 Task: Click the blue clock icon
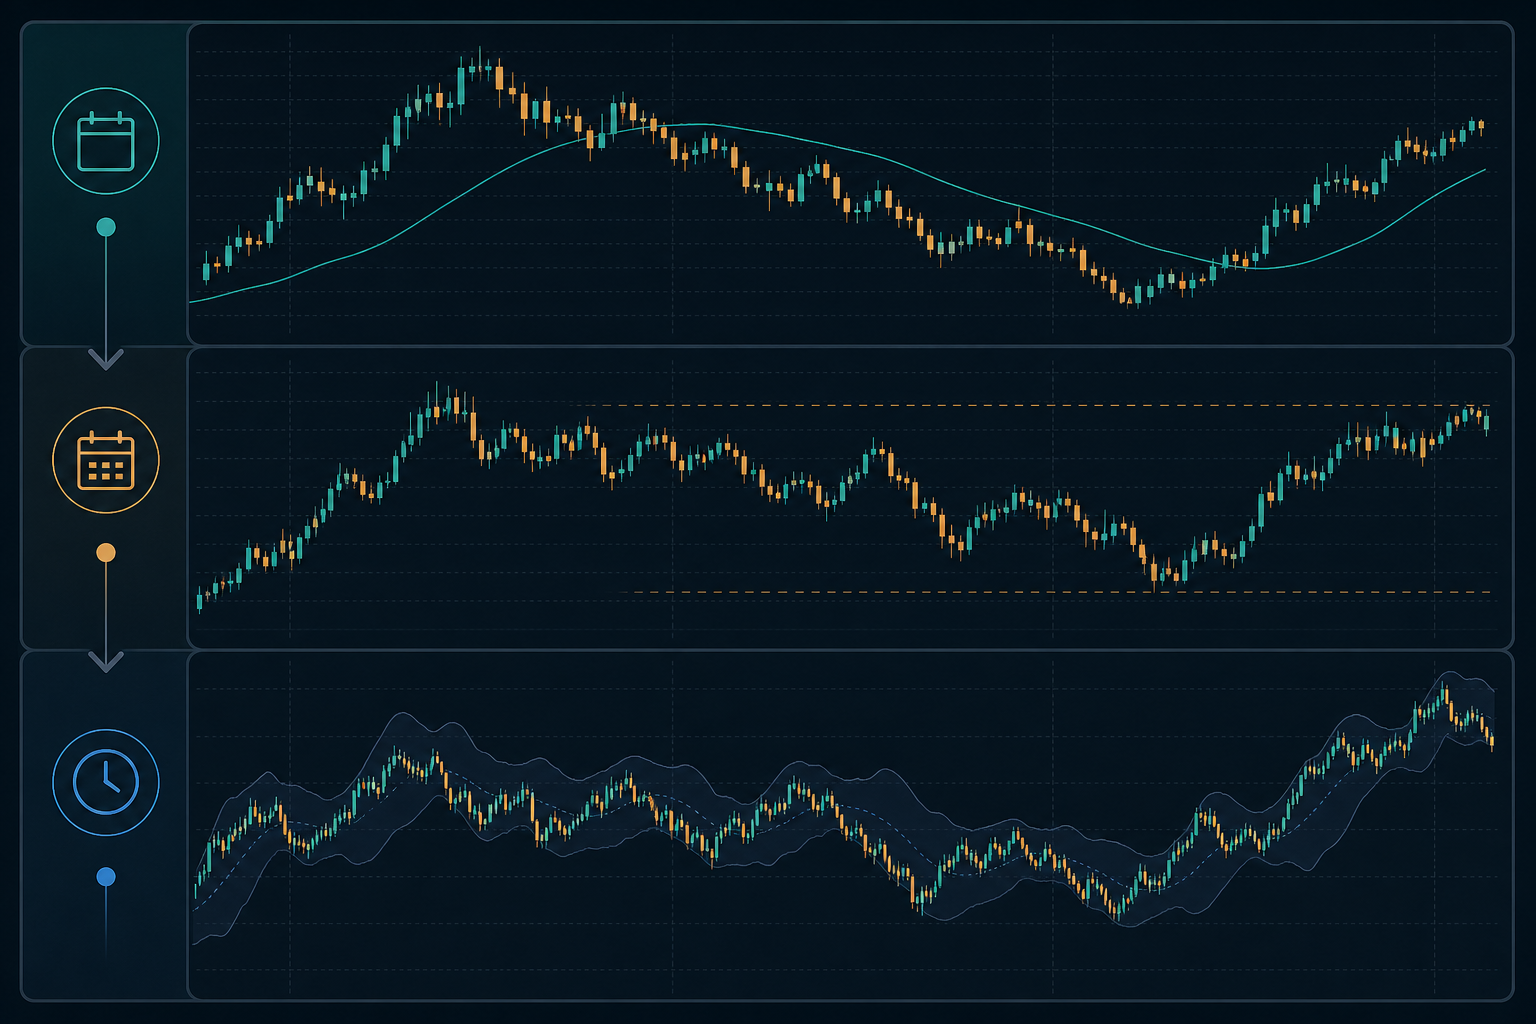(106, 781)
